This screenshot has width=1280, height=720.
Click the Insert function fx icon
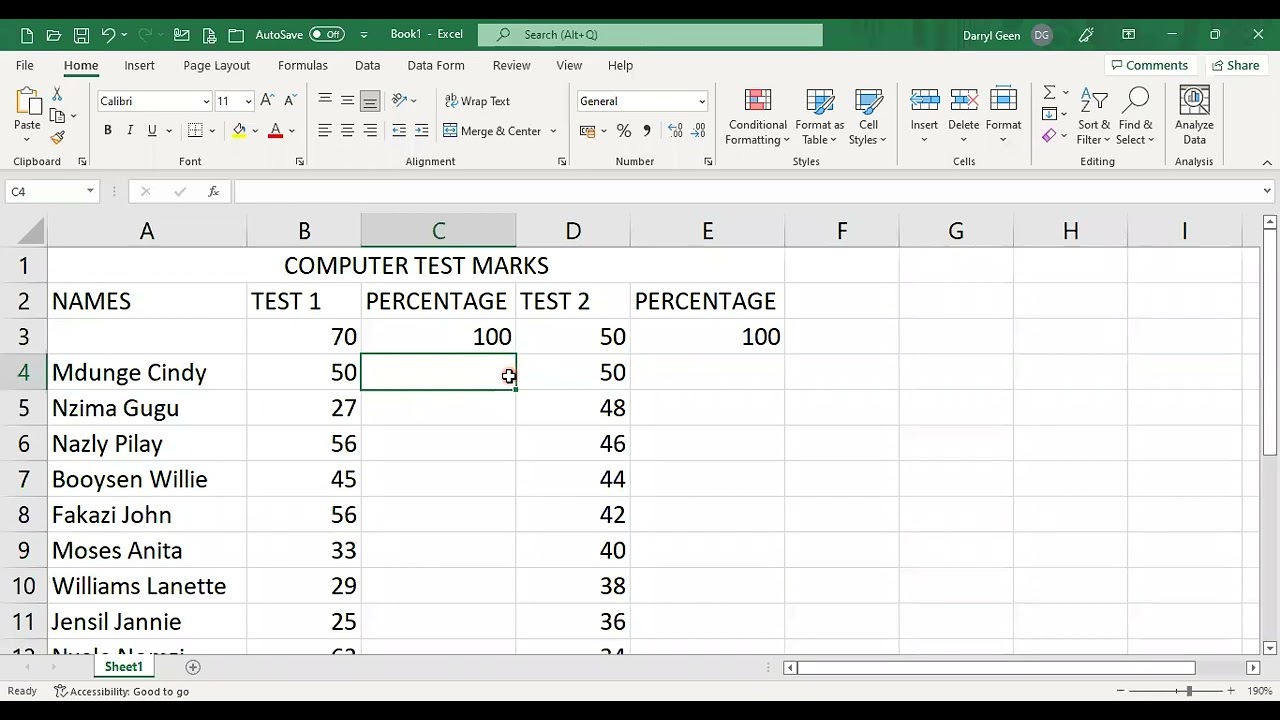213,191
